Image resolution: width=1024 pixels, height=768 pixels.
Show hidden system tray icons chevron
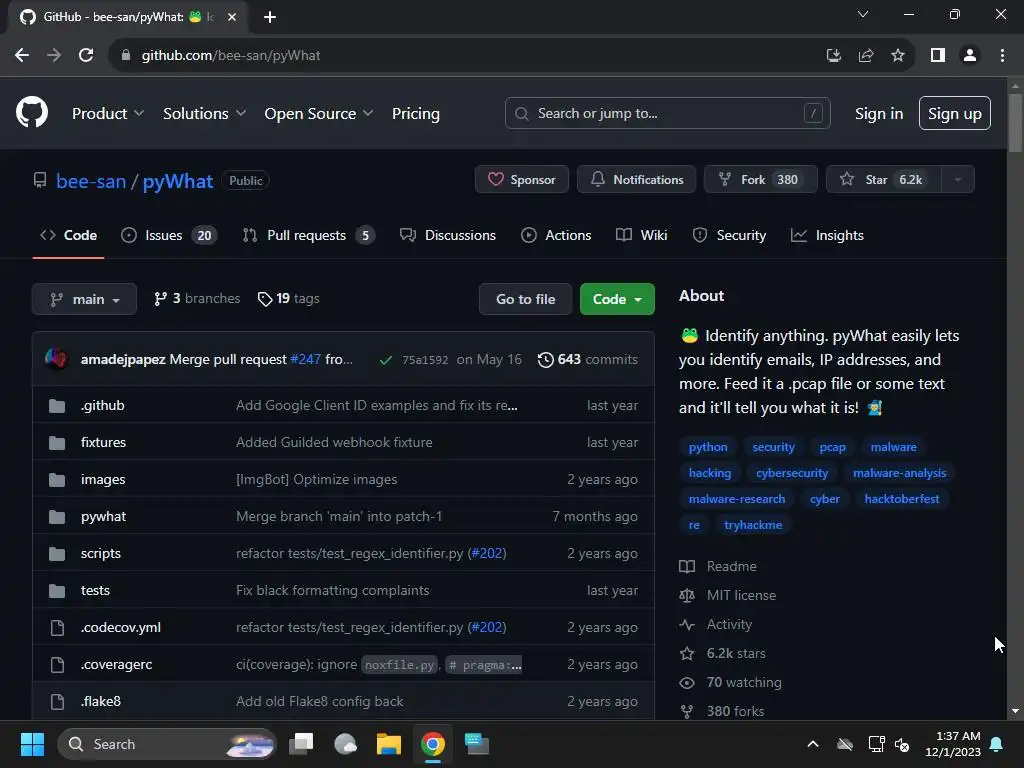click(813, 744)
